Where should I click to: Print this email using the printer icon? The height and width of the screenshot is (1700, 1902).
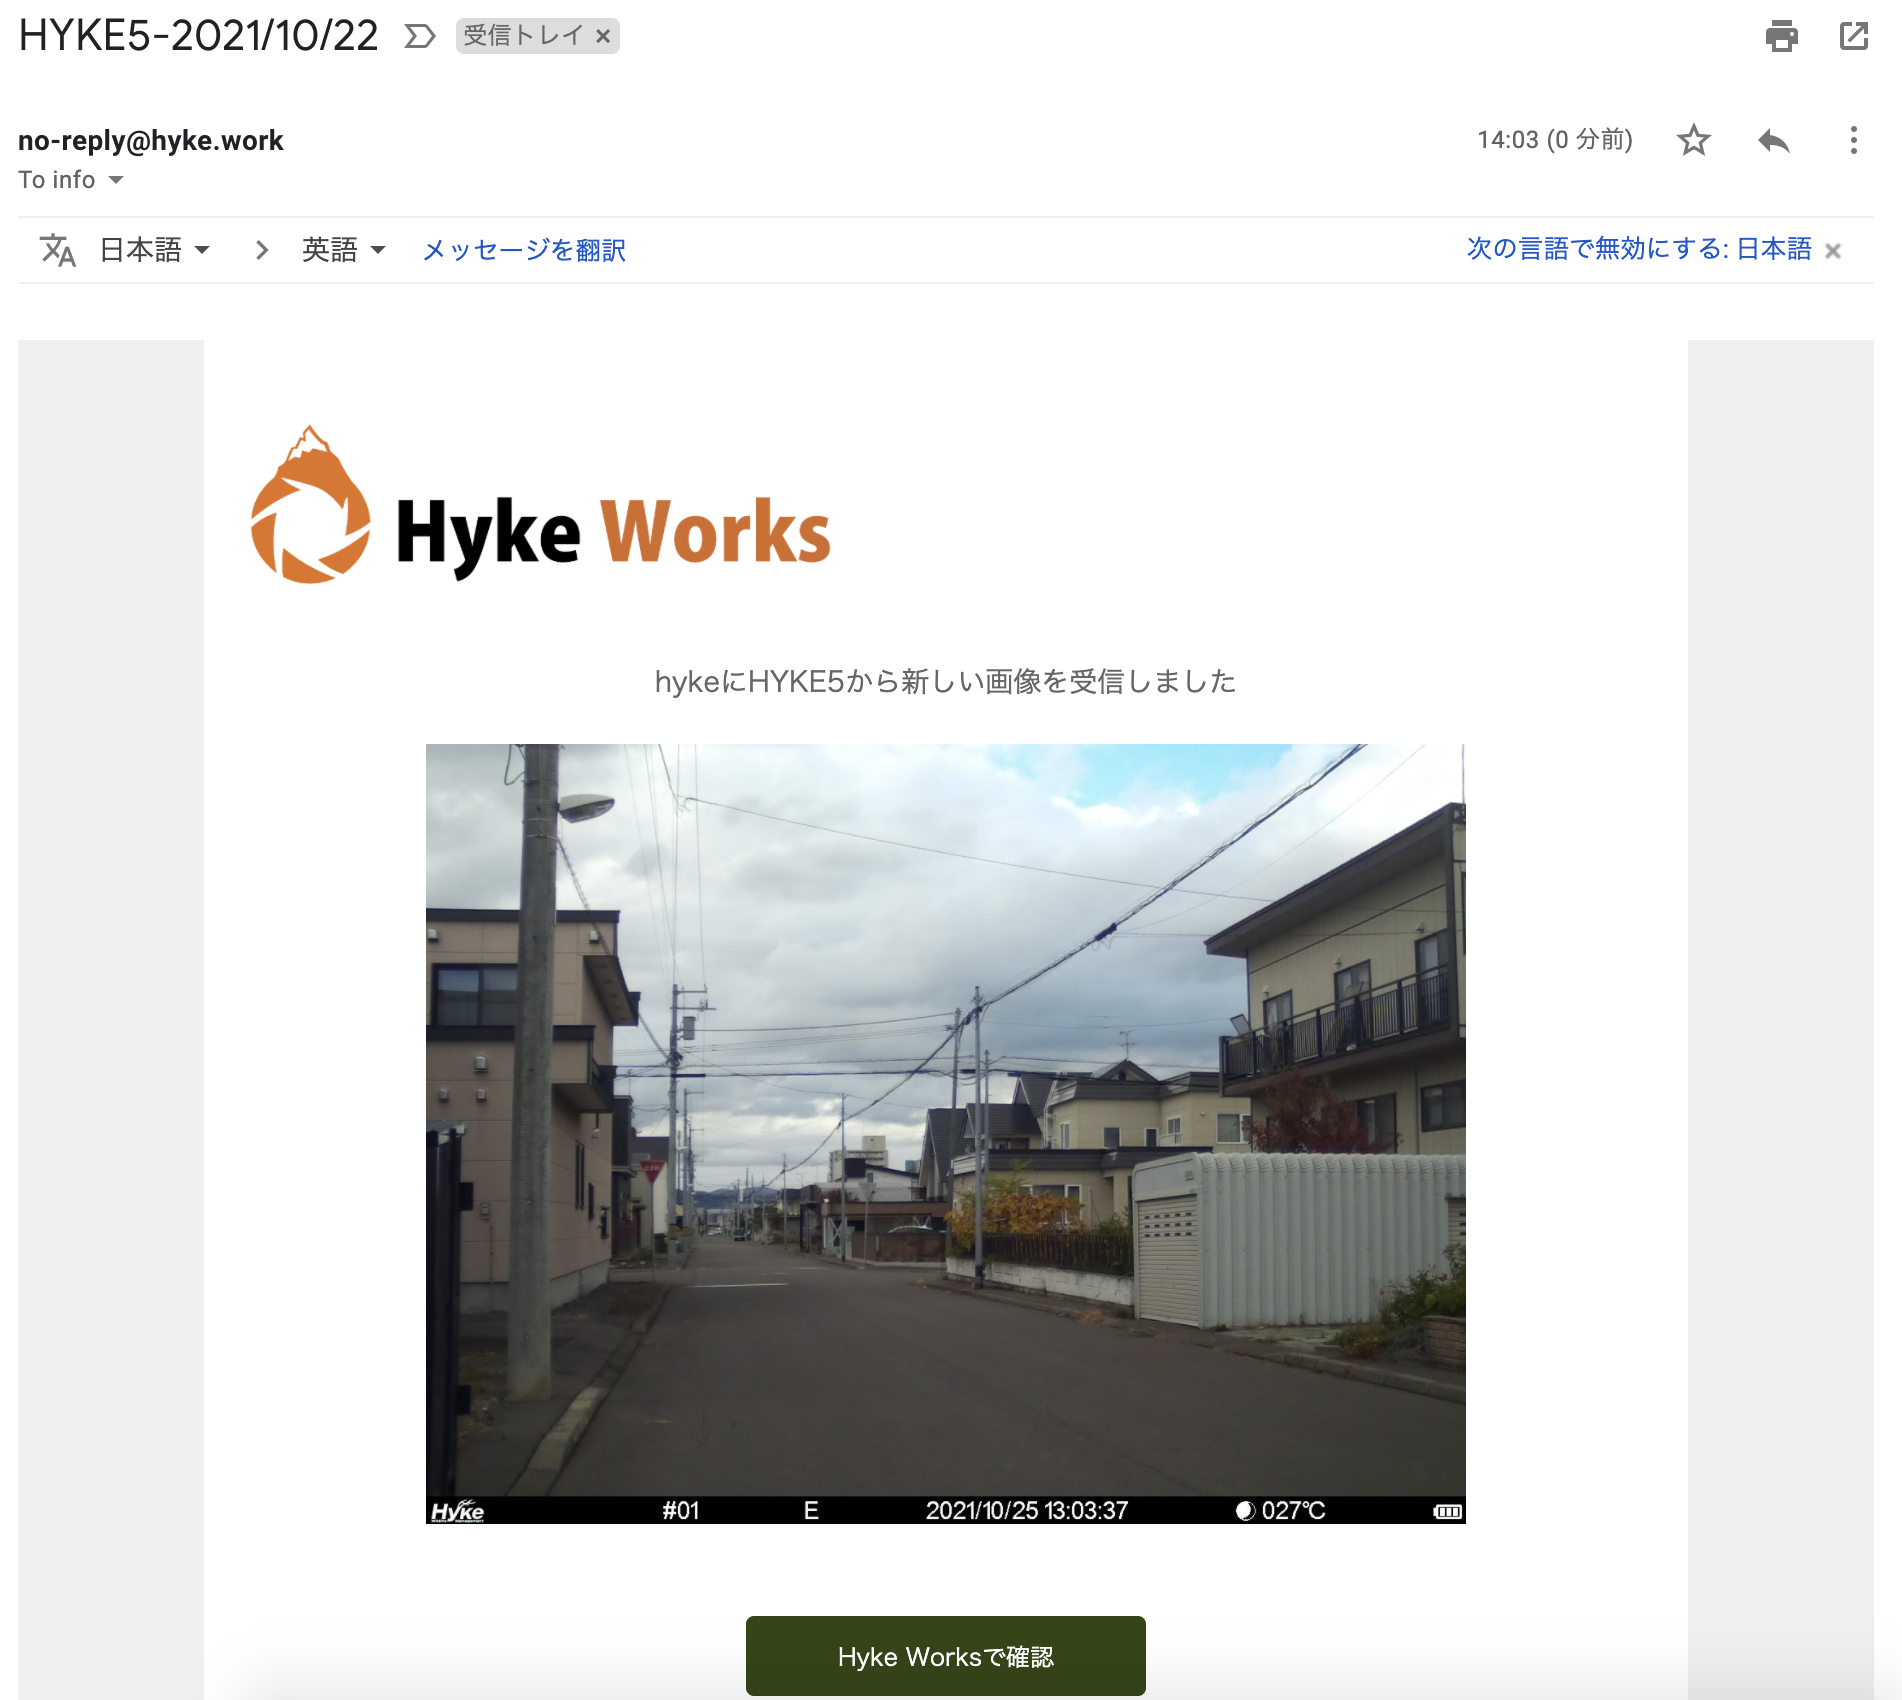pos(1781,36)
